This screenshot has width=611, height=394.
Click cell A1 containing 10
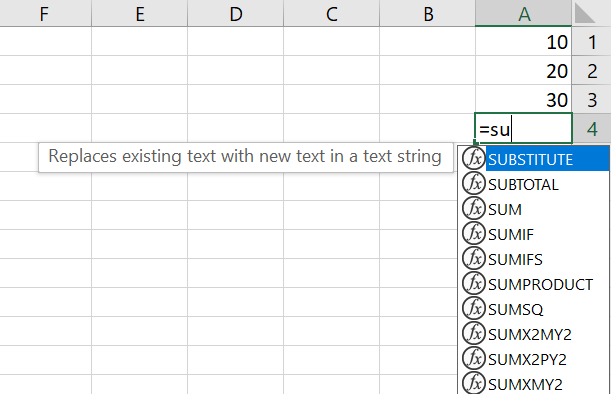[524, 41]
